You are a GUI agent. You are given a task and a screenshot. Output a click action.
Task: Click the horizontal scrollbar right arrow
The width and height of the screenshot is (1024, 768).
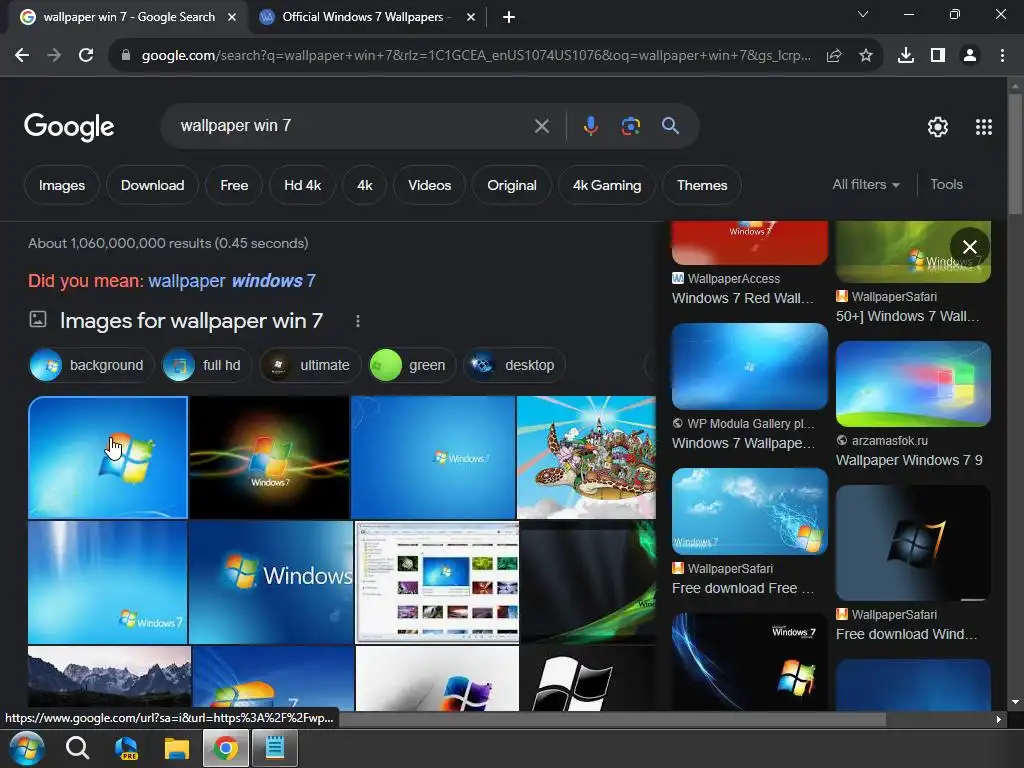[998, 719]
